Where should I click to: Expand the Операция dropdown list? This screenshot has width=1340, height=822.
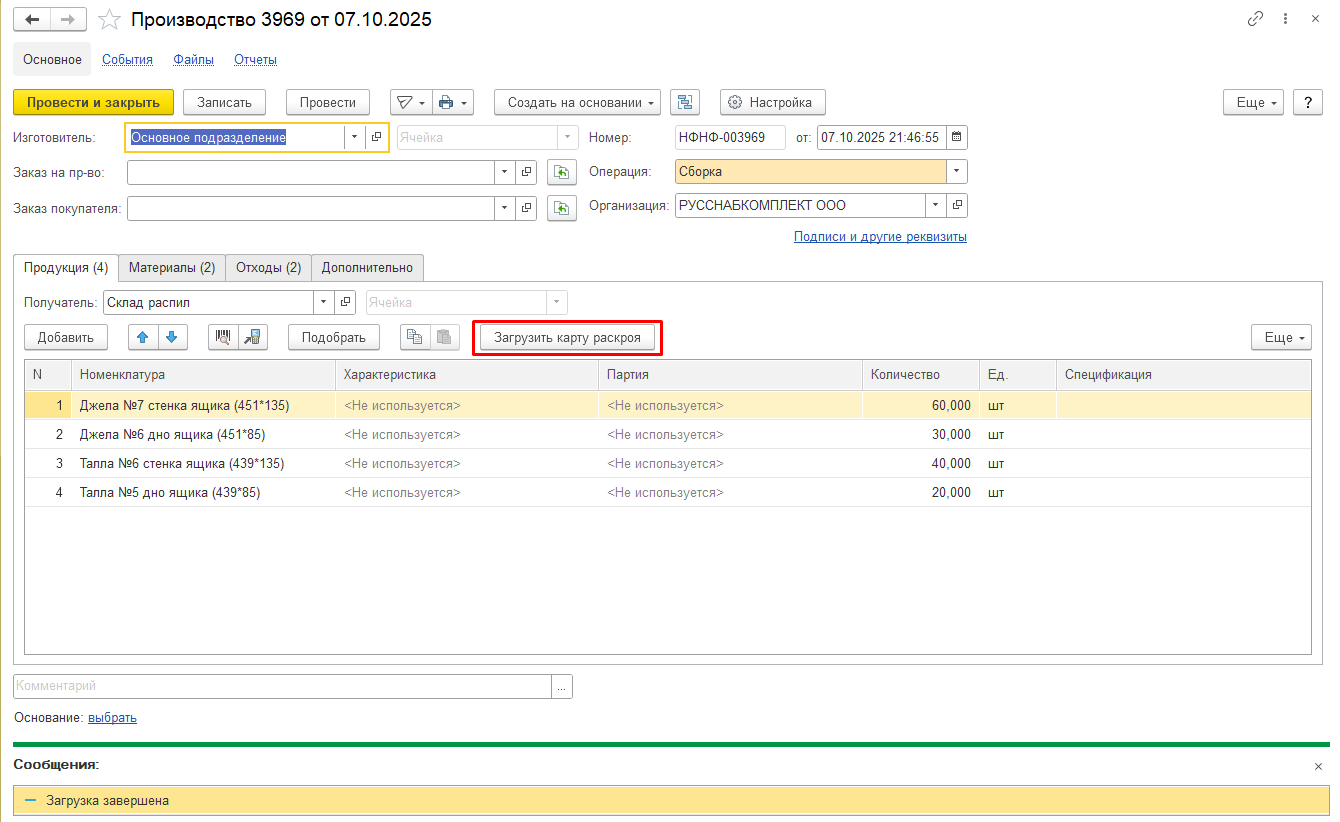pyautogui.click(x=957, y=172)
